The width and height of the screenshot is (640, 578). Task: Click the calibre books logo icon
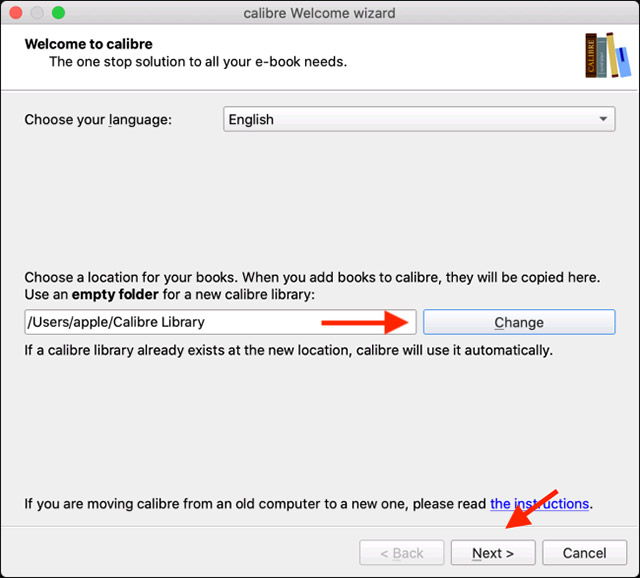click(x=608, y=55)
